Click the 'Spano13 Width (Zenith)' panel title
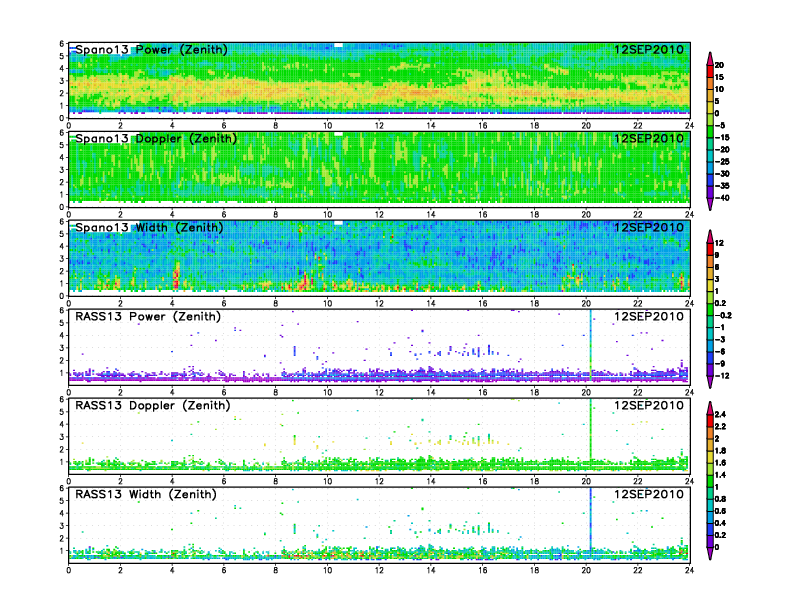Viewport: 792px width, 612px height. click(149, 227)
